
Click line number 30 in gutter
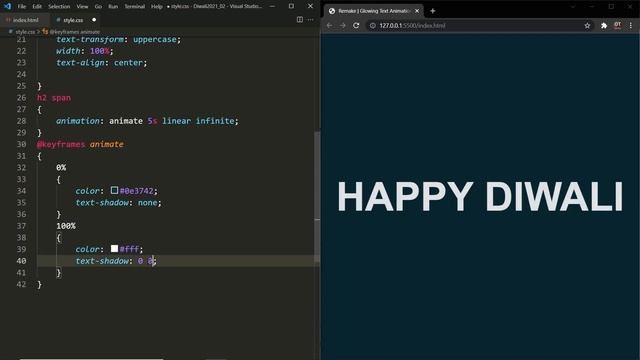[x=21, y=144]
